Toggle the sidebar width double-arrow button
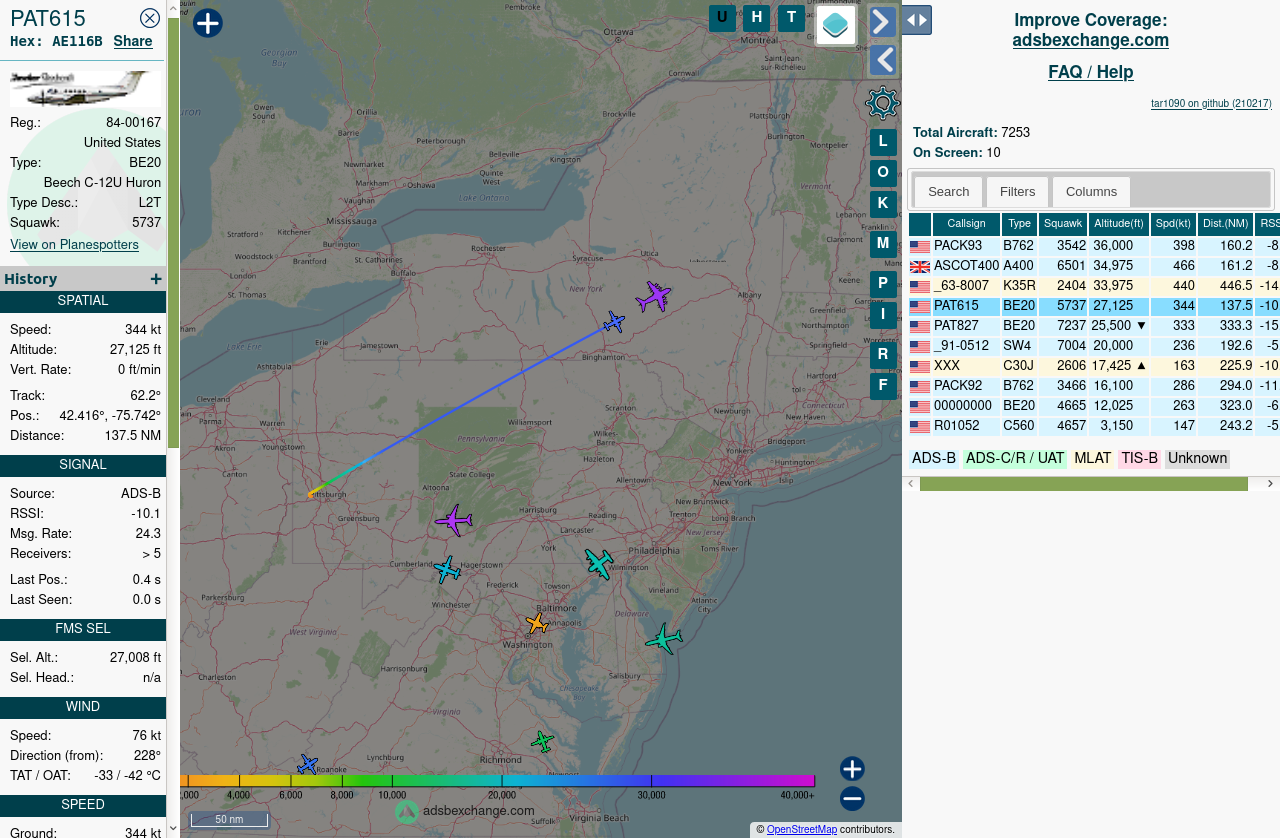Screen dimensions: 1280x838 click(916, 20)
